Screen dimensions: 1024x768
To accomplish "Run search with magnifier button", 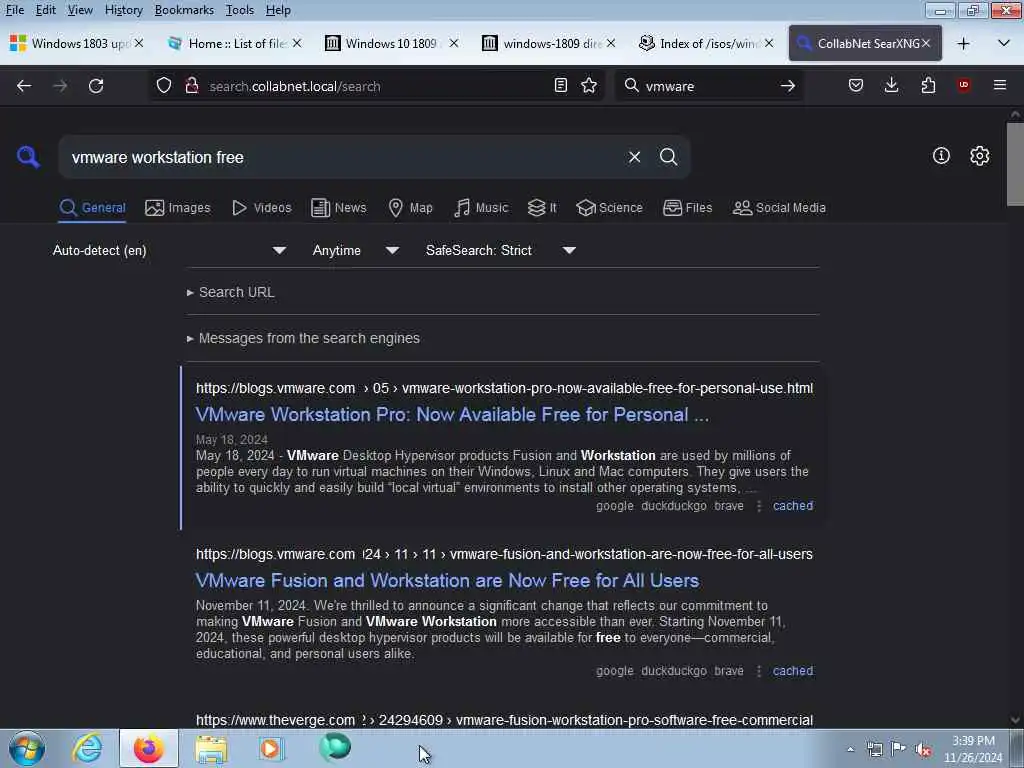I will [668, 157].
